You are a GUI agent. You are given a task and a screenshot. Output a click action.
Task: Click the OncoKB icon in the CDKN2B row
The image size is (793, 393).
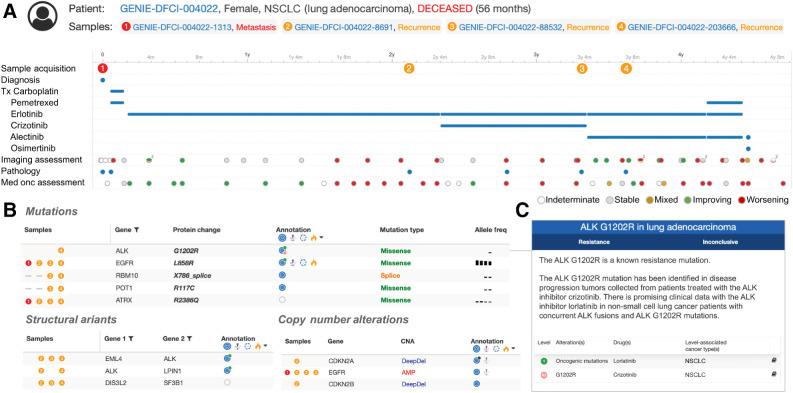477,384
